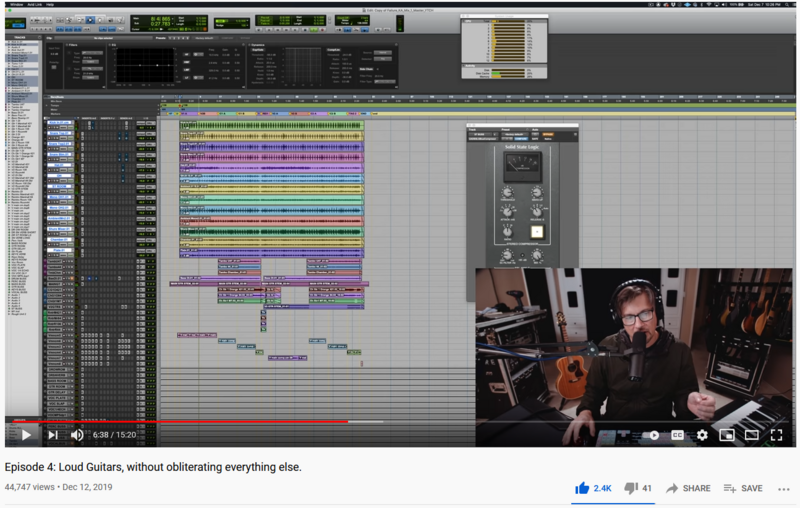
Task: Click the Comp/Lim button in Dynamics section
Action: (334, 49)
